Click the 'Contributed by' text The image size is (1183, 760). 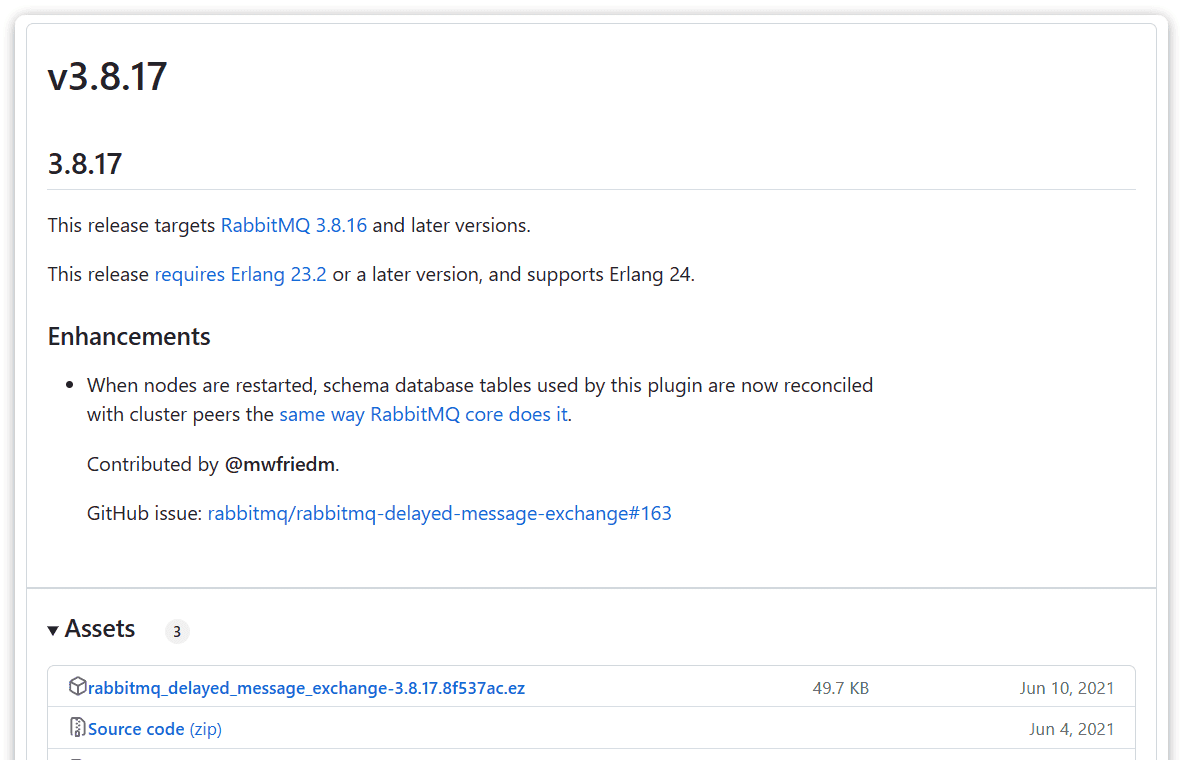[153, 464]
